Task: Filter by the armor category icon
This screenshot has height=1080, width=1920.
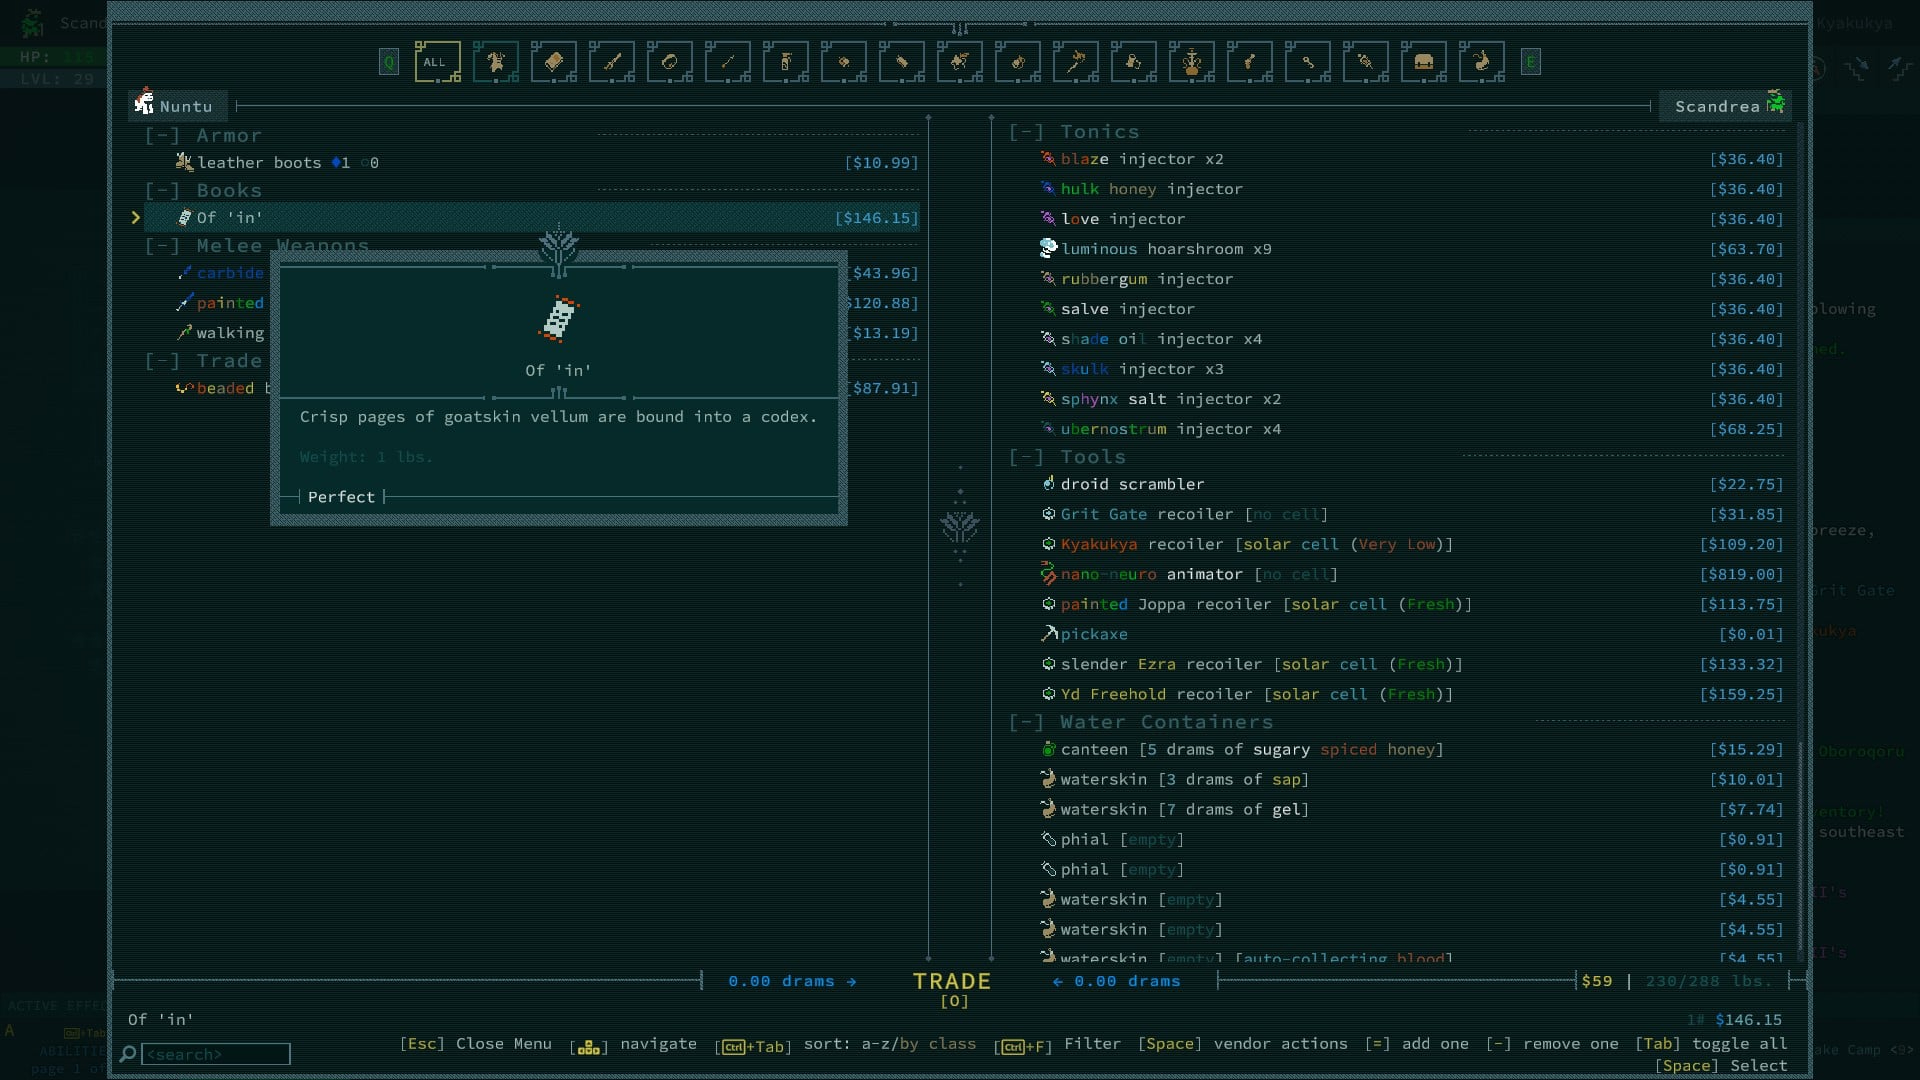Action: point(495,62)
